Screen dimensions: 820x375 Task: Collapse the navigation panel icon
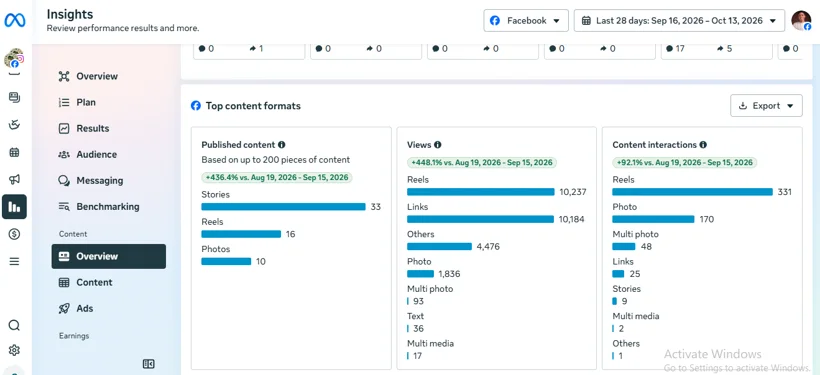click(x=149, y=363)
